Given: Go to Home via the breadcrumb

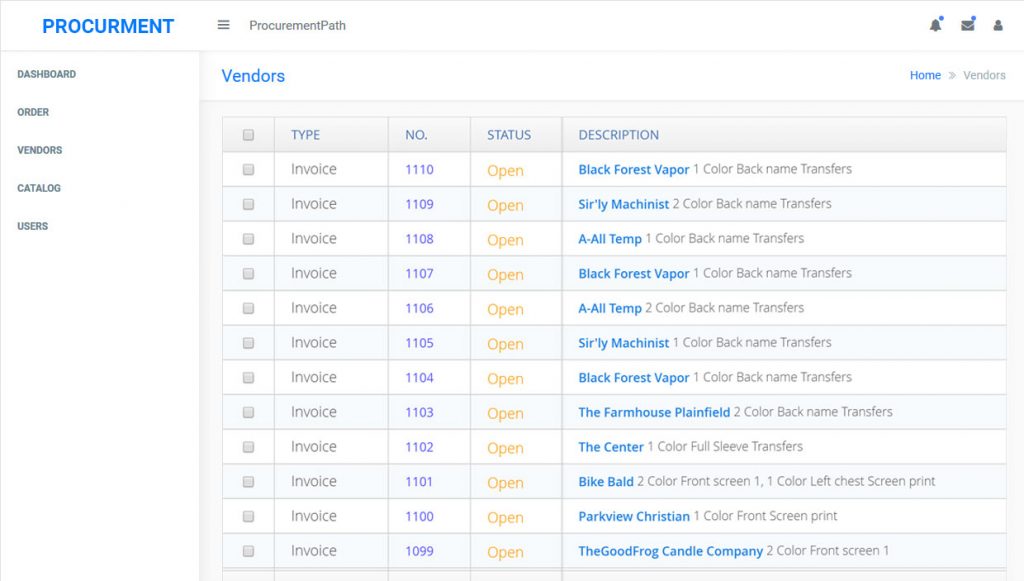Looking at the screenshot, I should 925,75.
